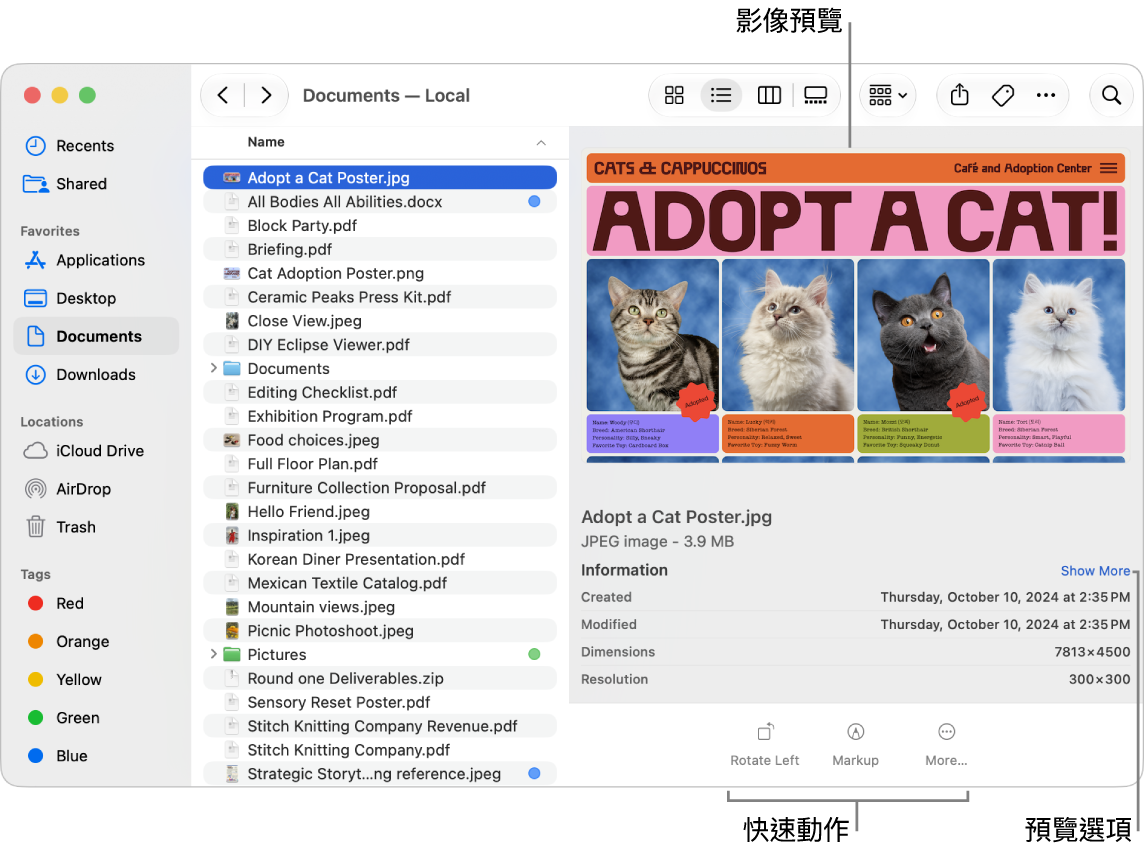
Task: Click Show More in Information section
Action: pyautogui.click(x=1095, y=571)
